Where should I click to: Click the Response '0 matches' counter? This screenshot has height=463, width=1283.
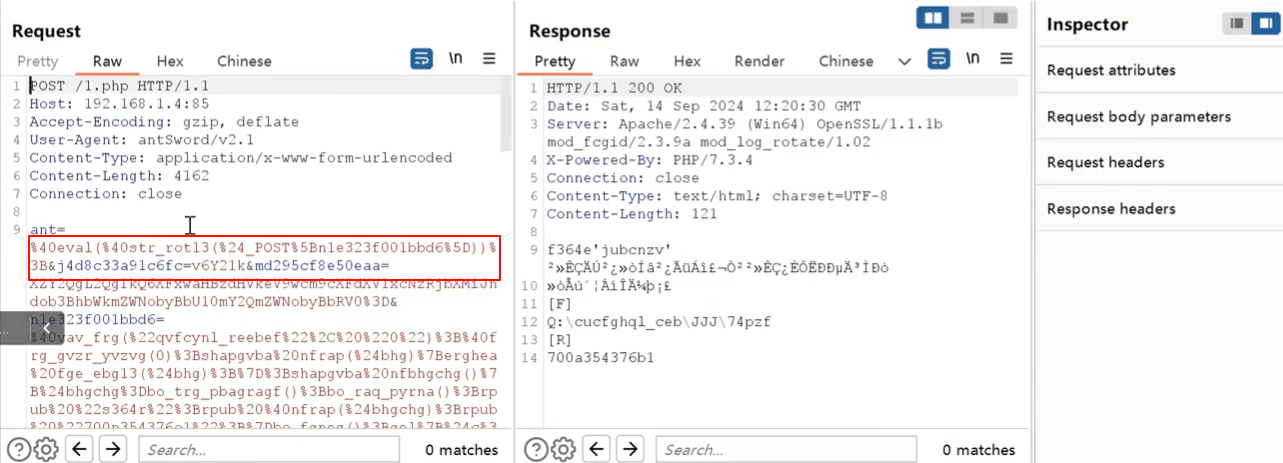click(x=978, y=450)
